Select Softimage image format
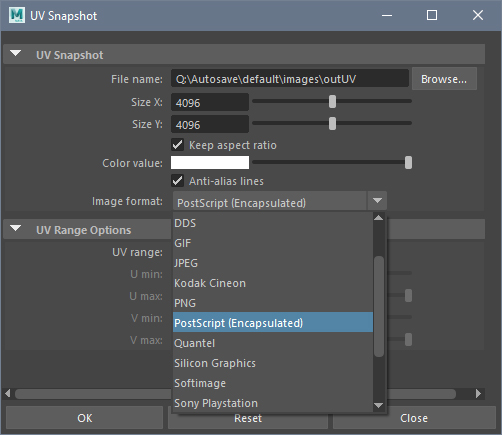This screenshot has height=435, width=502. [x=273, y=383]
